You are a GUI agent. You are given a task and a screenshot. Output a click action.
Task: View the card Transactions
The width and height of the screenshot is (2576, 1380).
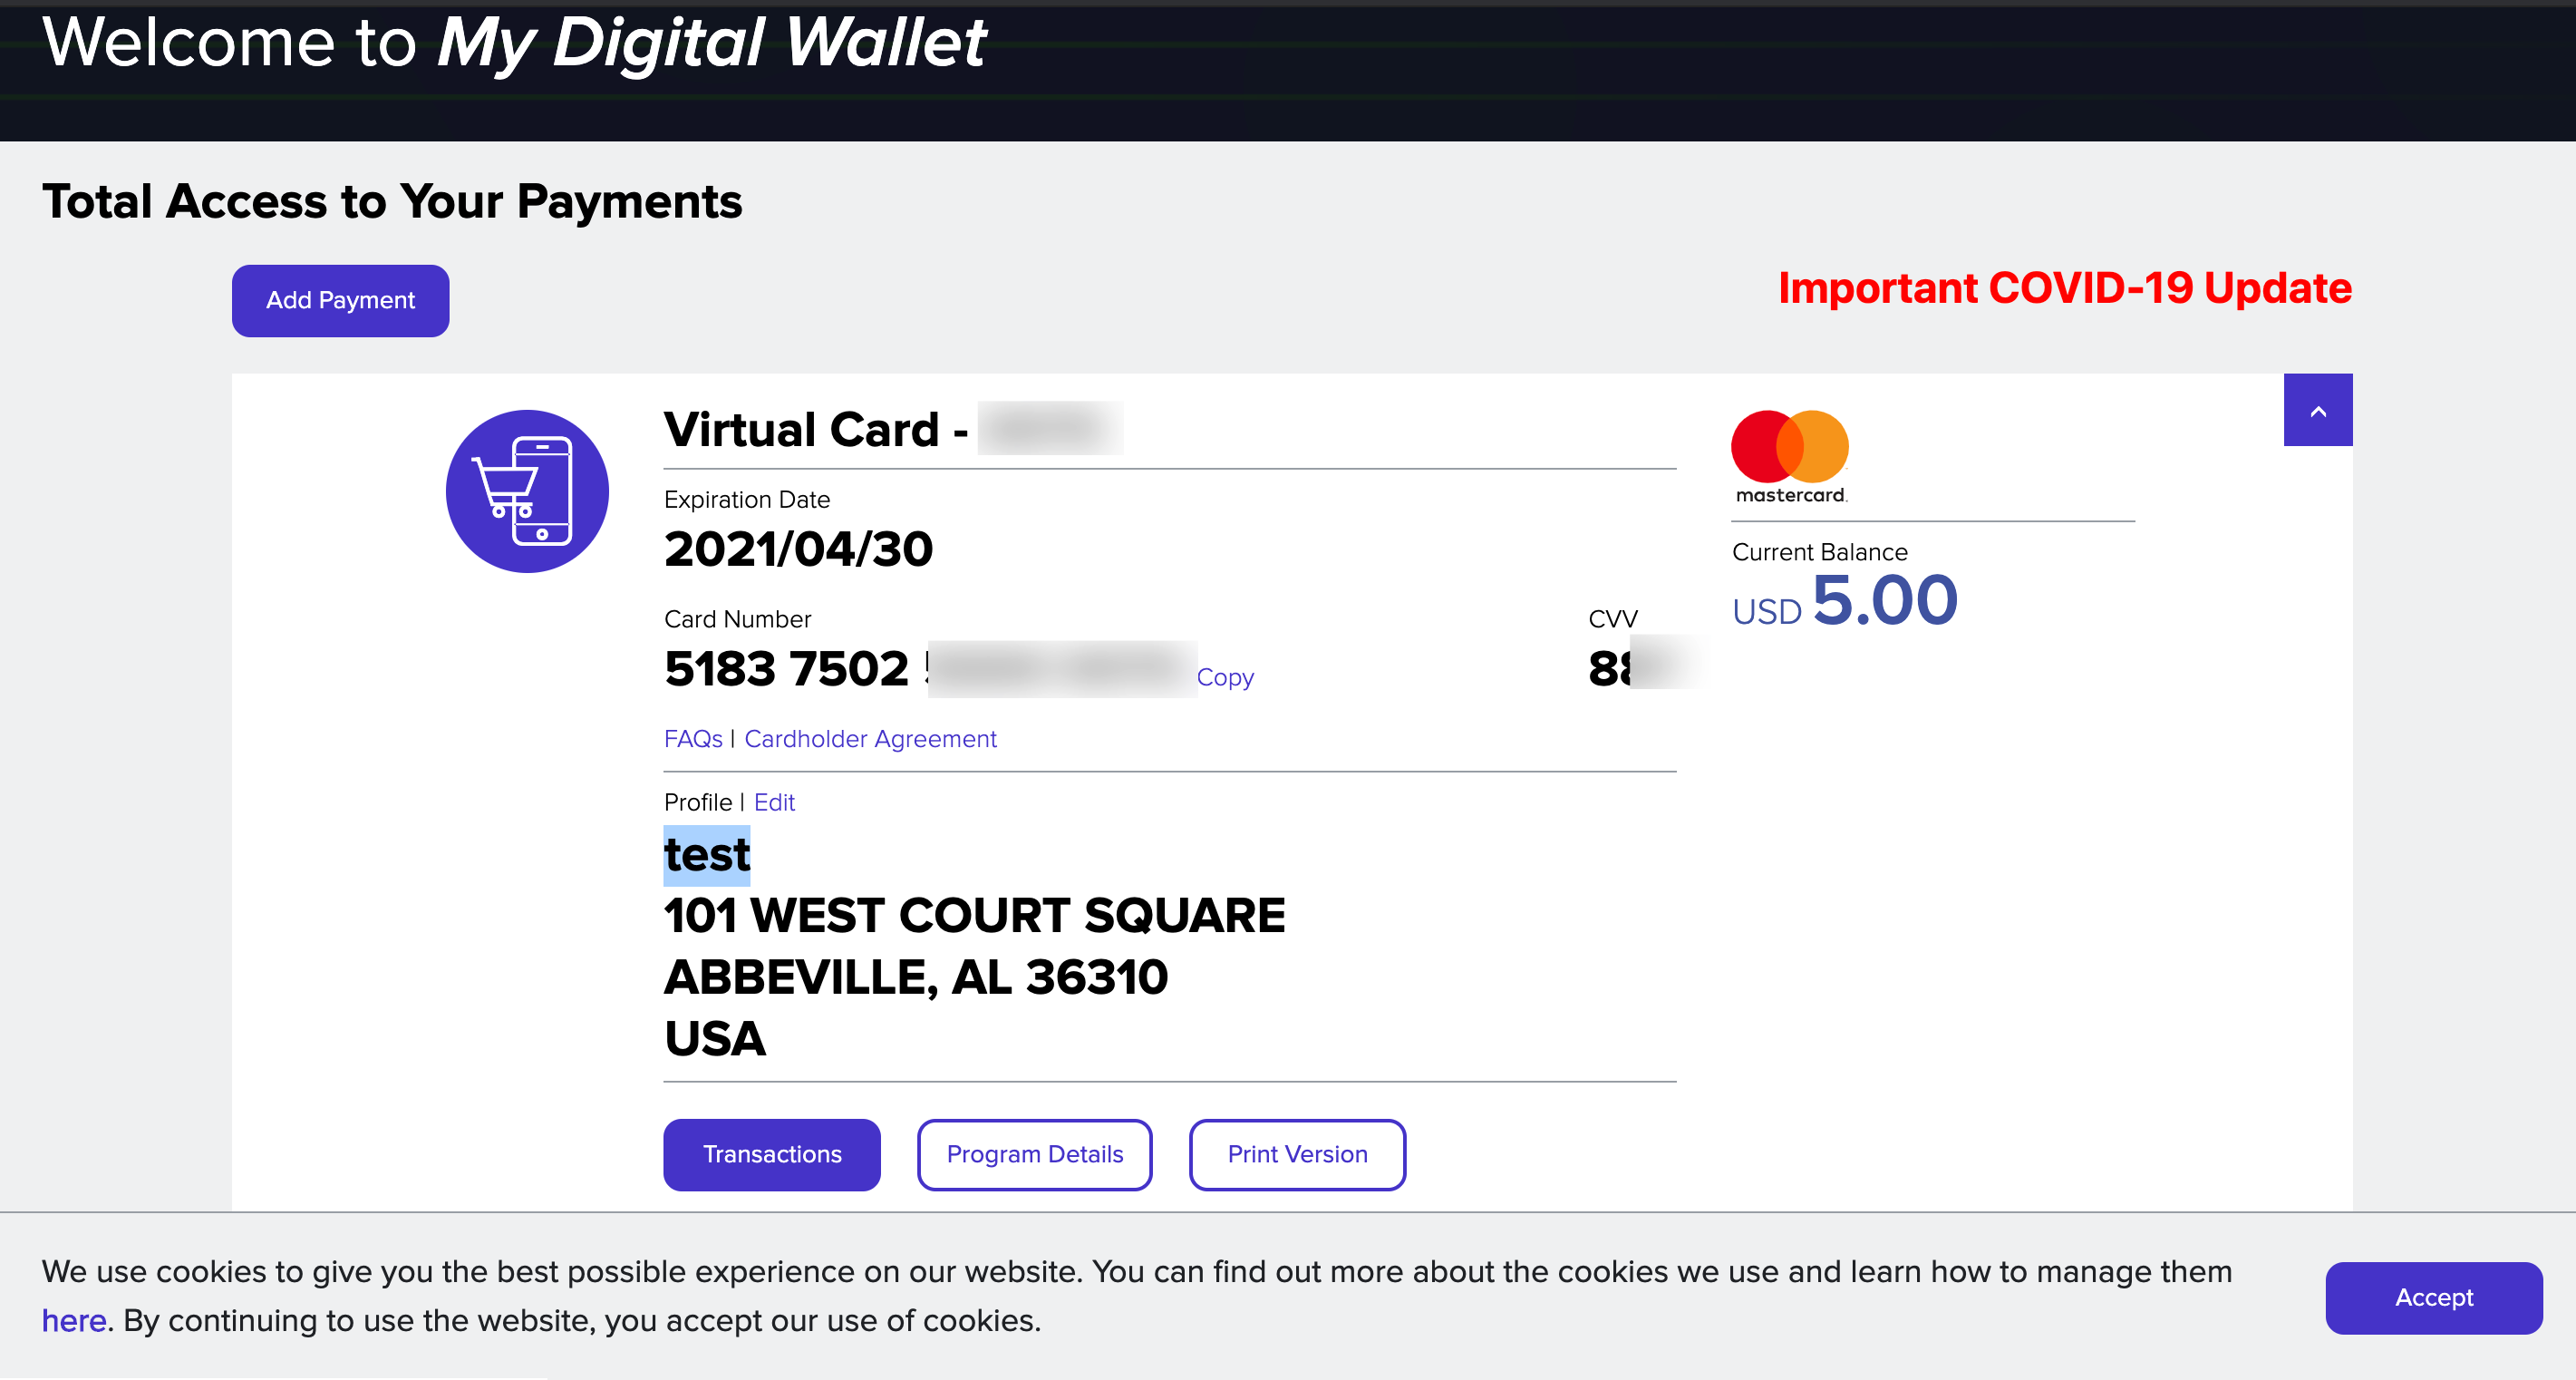pos(771,1154)
